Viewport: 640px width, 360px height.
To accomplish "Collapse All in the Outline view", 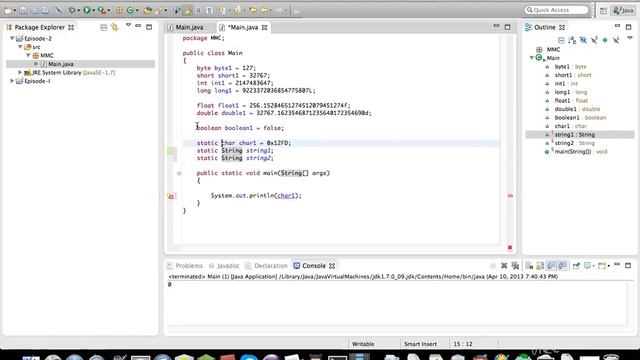I will pyautogui.click(x=561, y=40).
